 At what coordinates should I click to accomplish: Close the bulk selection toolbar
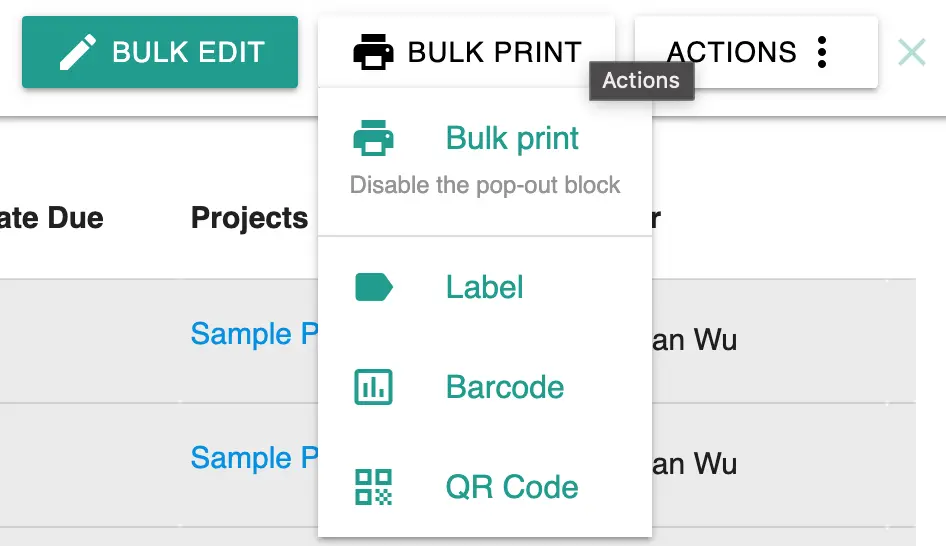(x=912, y=52)
